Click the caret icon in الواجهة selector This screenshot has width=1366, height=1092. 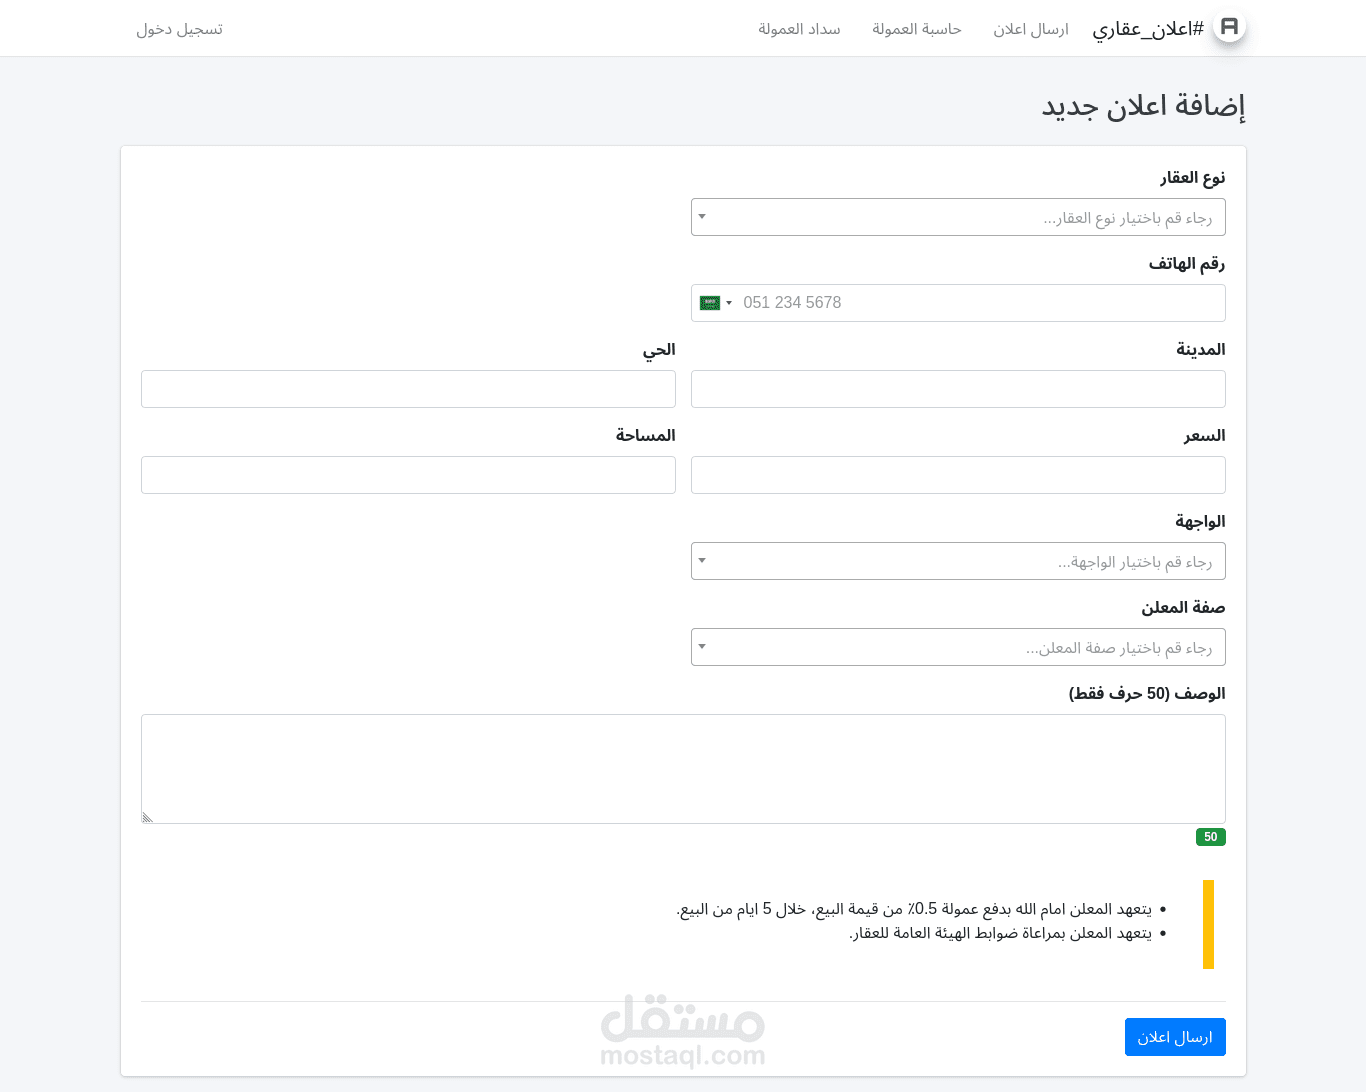click(x=702, y=560)
